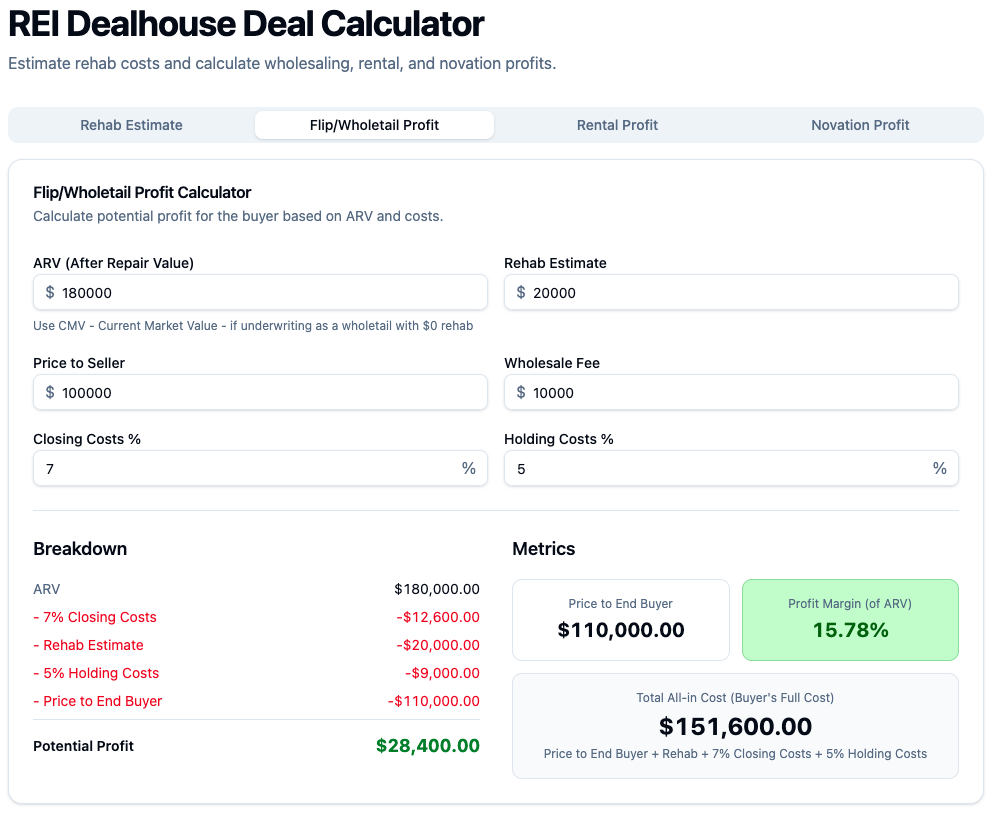Click the ARV breakdown value $180,000.00

(x=437, y=589)
